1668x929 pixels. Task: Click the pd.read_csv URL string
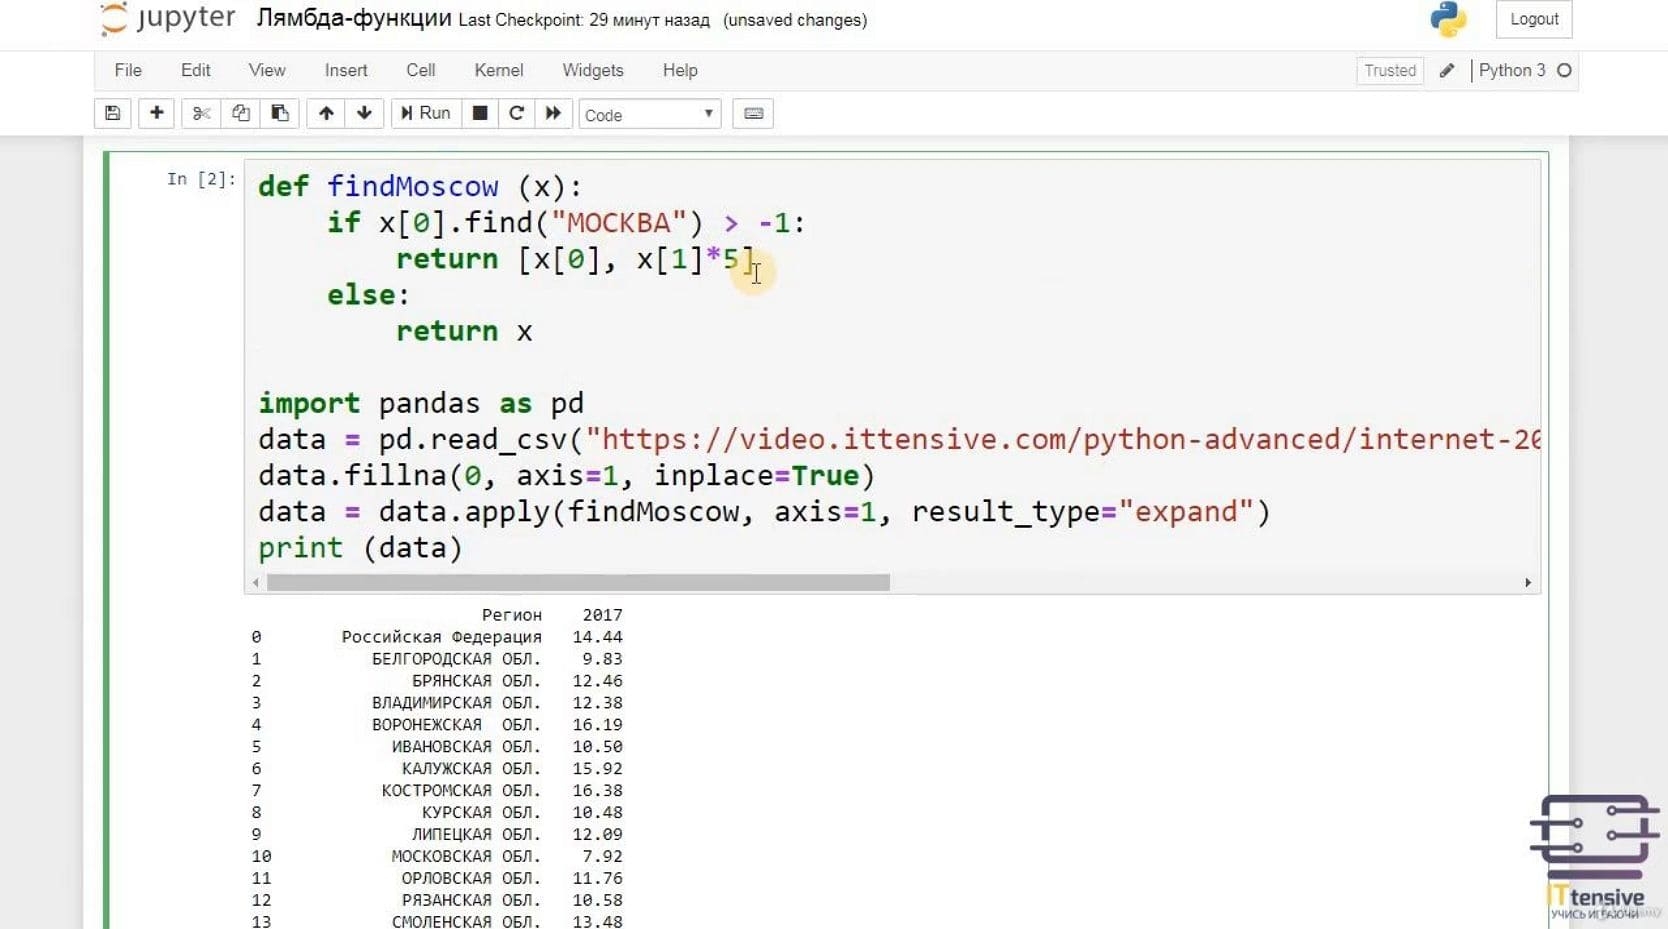tap(1062, 439)
